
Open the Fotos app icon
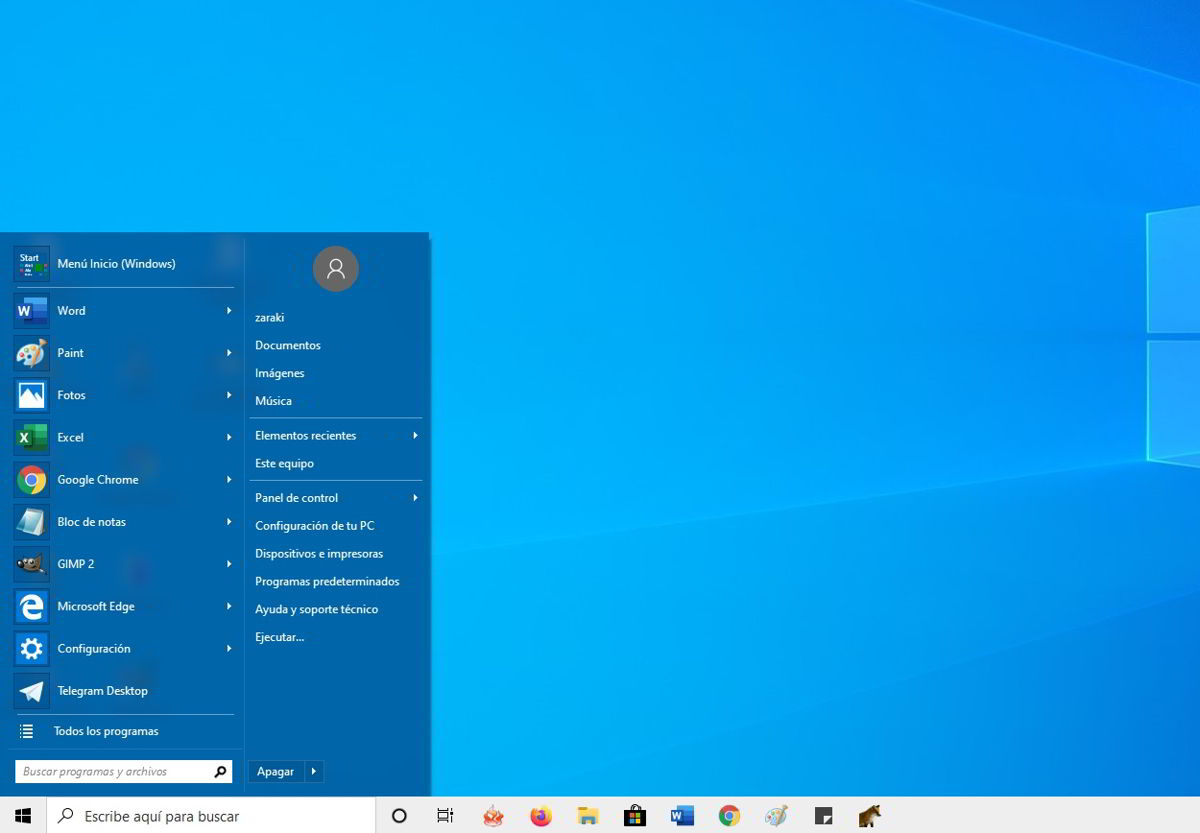point(32,395)
